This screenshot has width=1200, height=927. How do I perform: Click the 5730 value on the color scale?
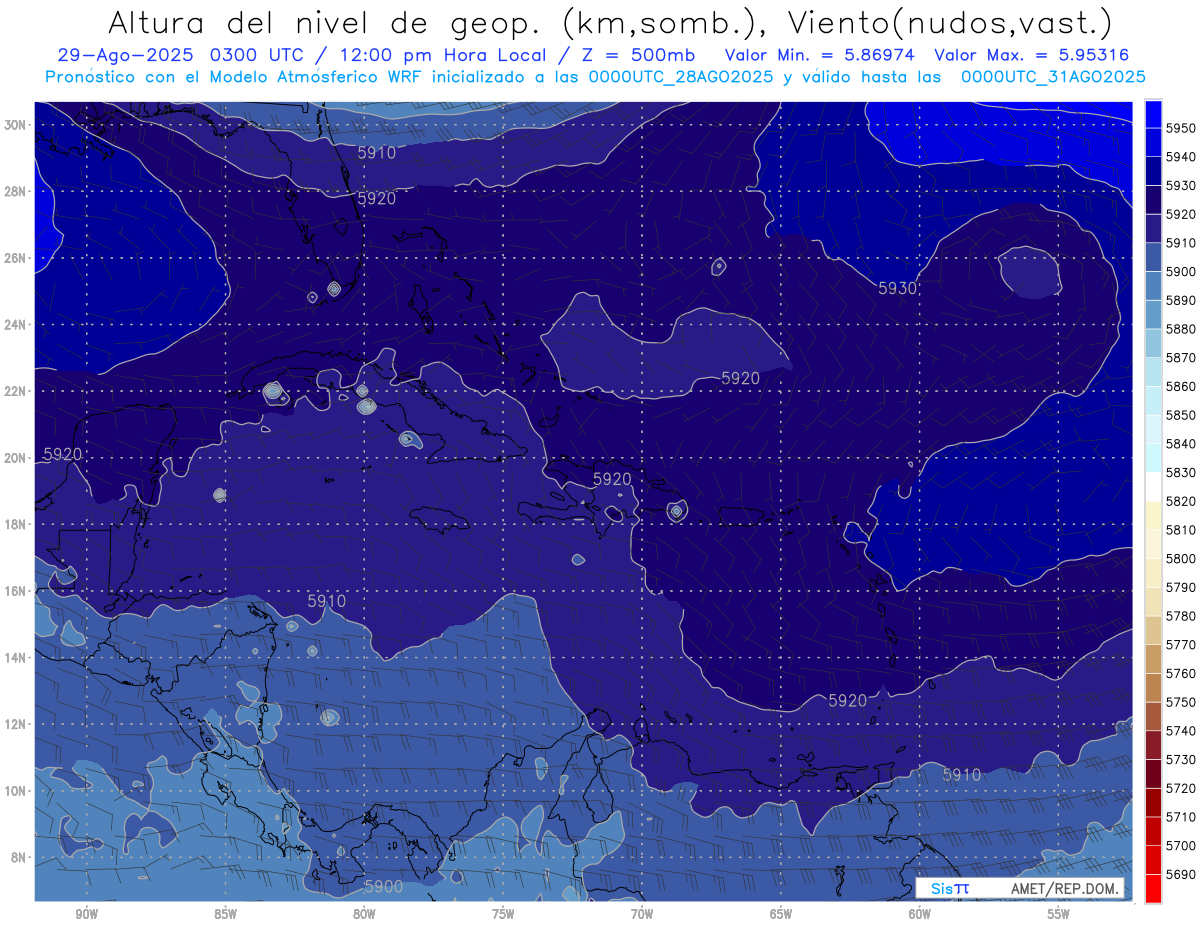tap(1181, 759)
